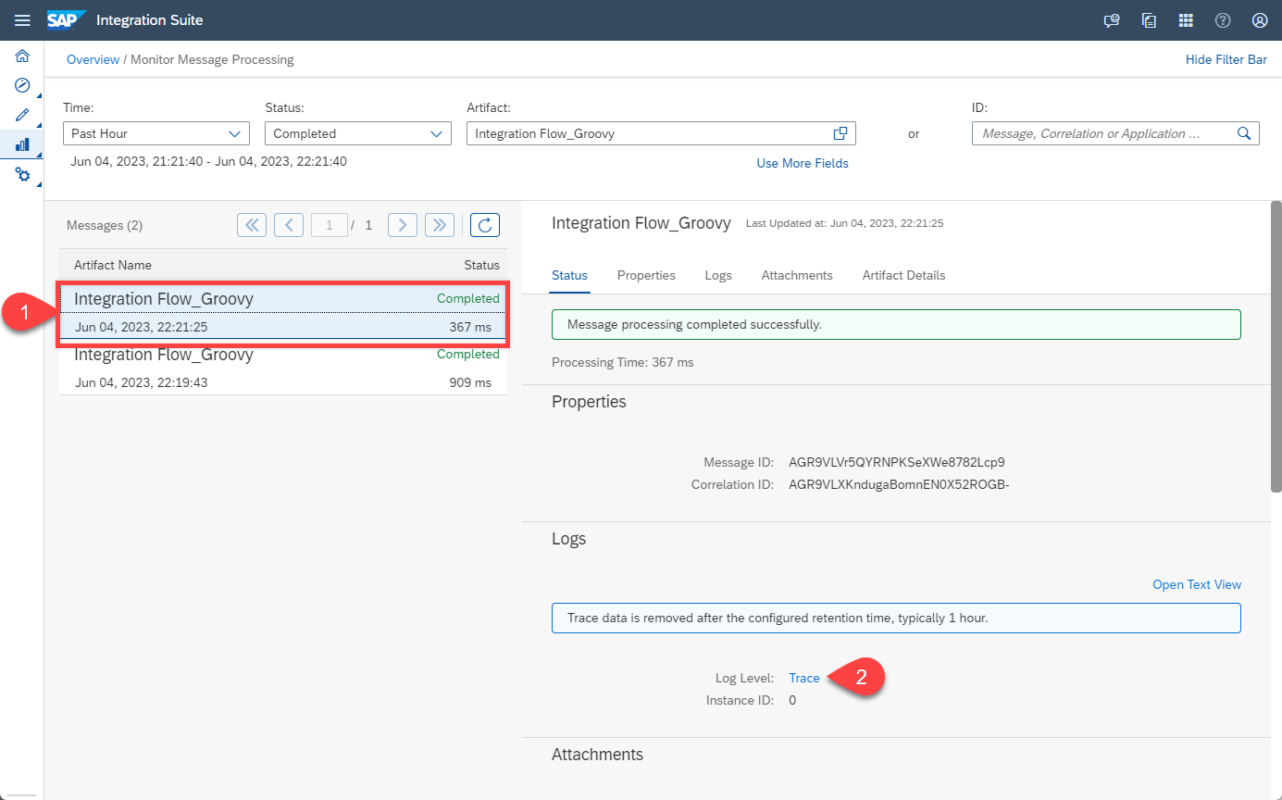Switch to the Attachments tab

coord(797,275)
